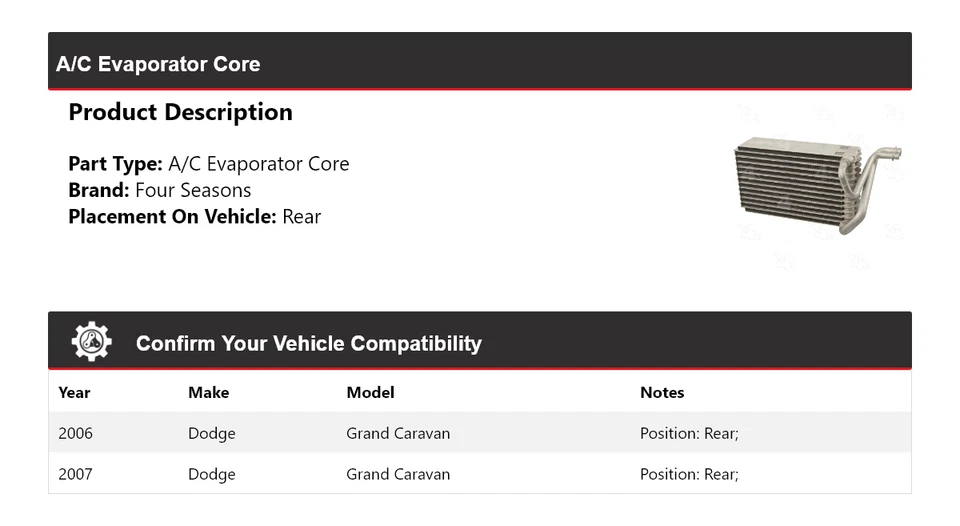Click the evaporator core product image
This screenshot has height=526, width=960.
click(817, 185)
